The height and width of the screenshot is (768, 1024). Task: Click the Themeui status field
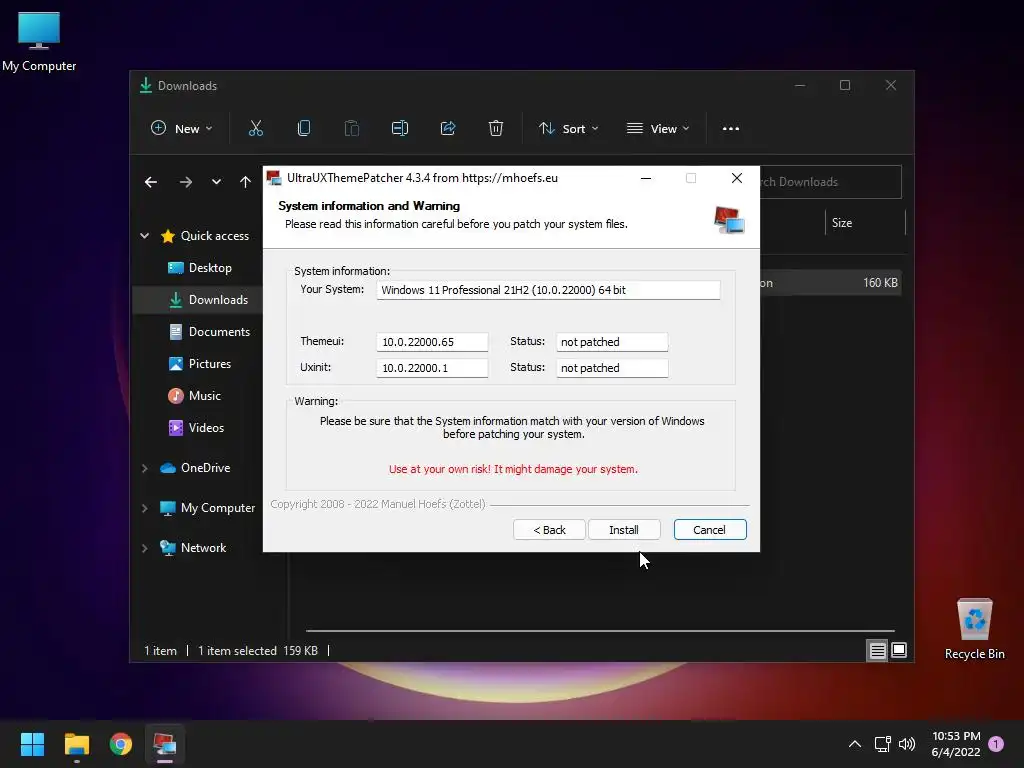(x=612, y=342)
